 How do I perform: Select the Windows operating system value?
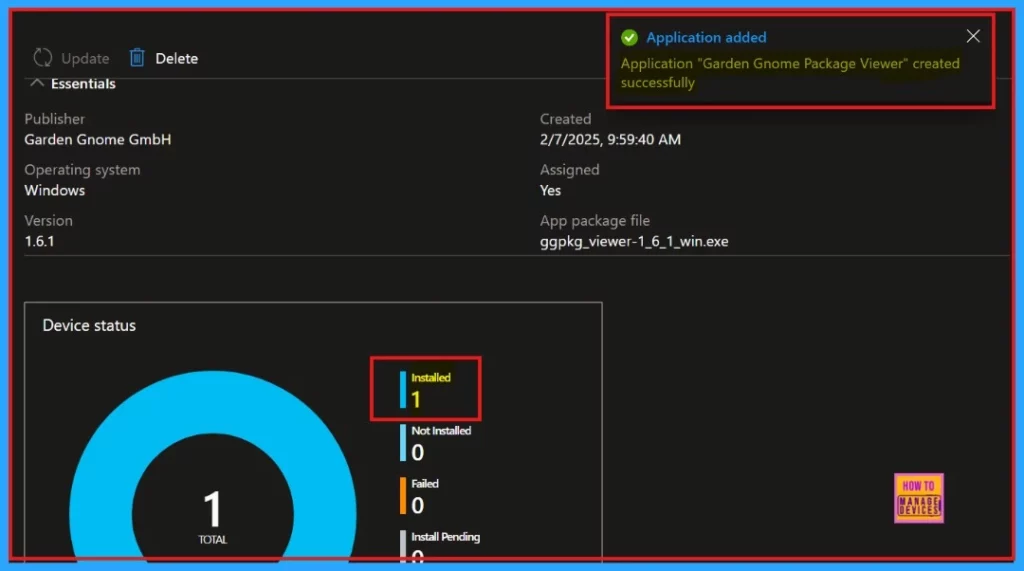(55, 191)
